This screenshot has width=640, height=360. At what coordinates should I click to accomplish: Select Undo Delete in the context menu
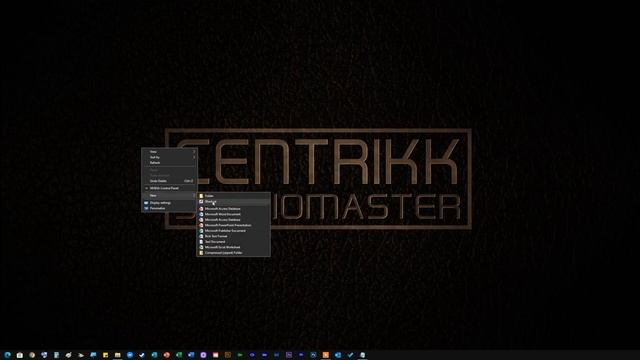(x=169, y=181)
